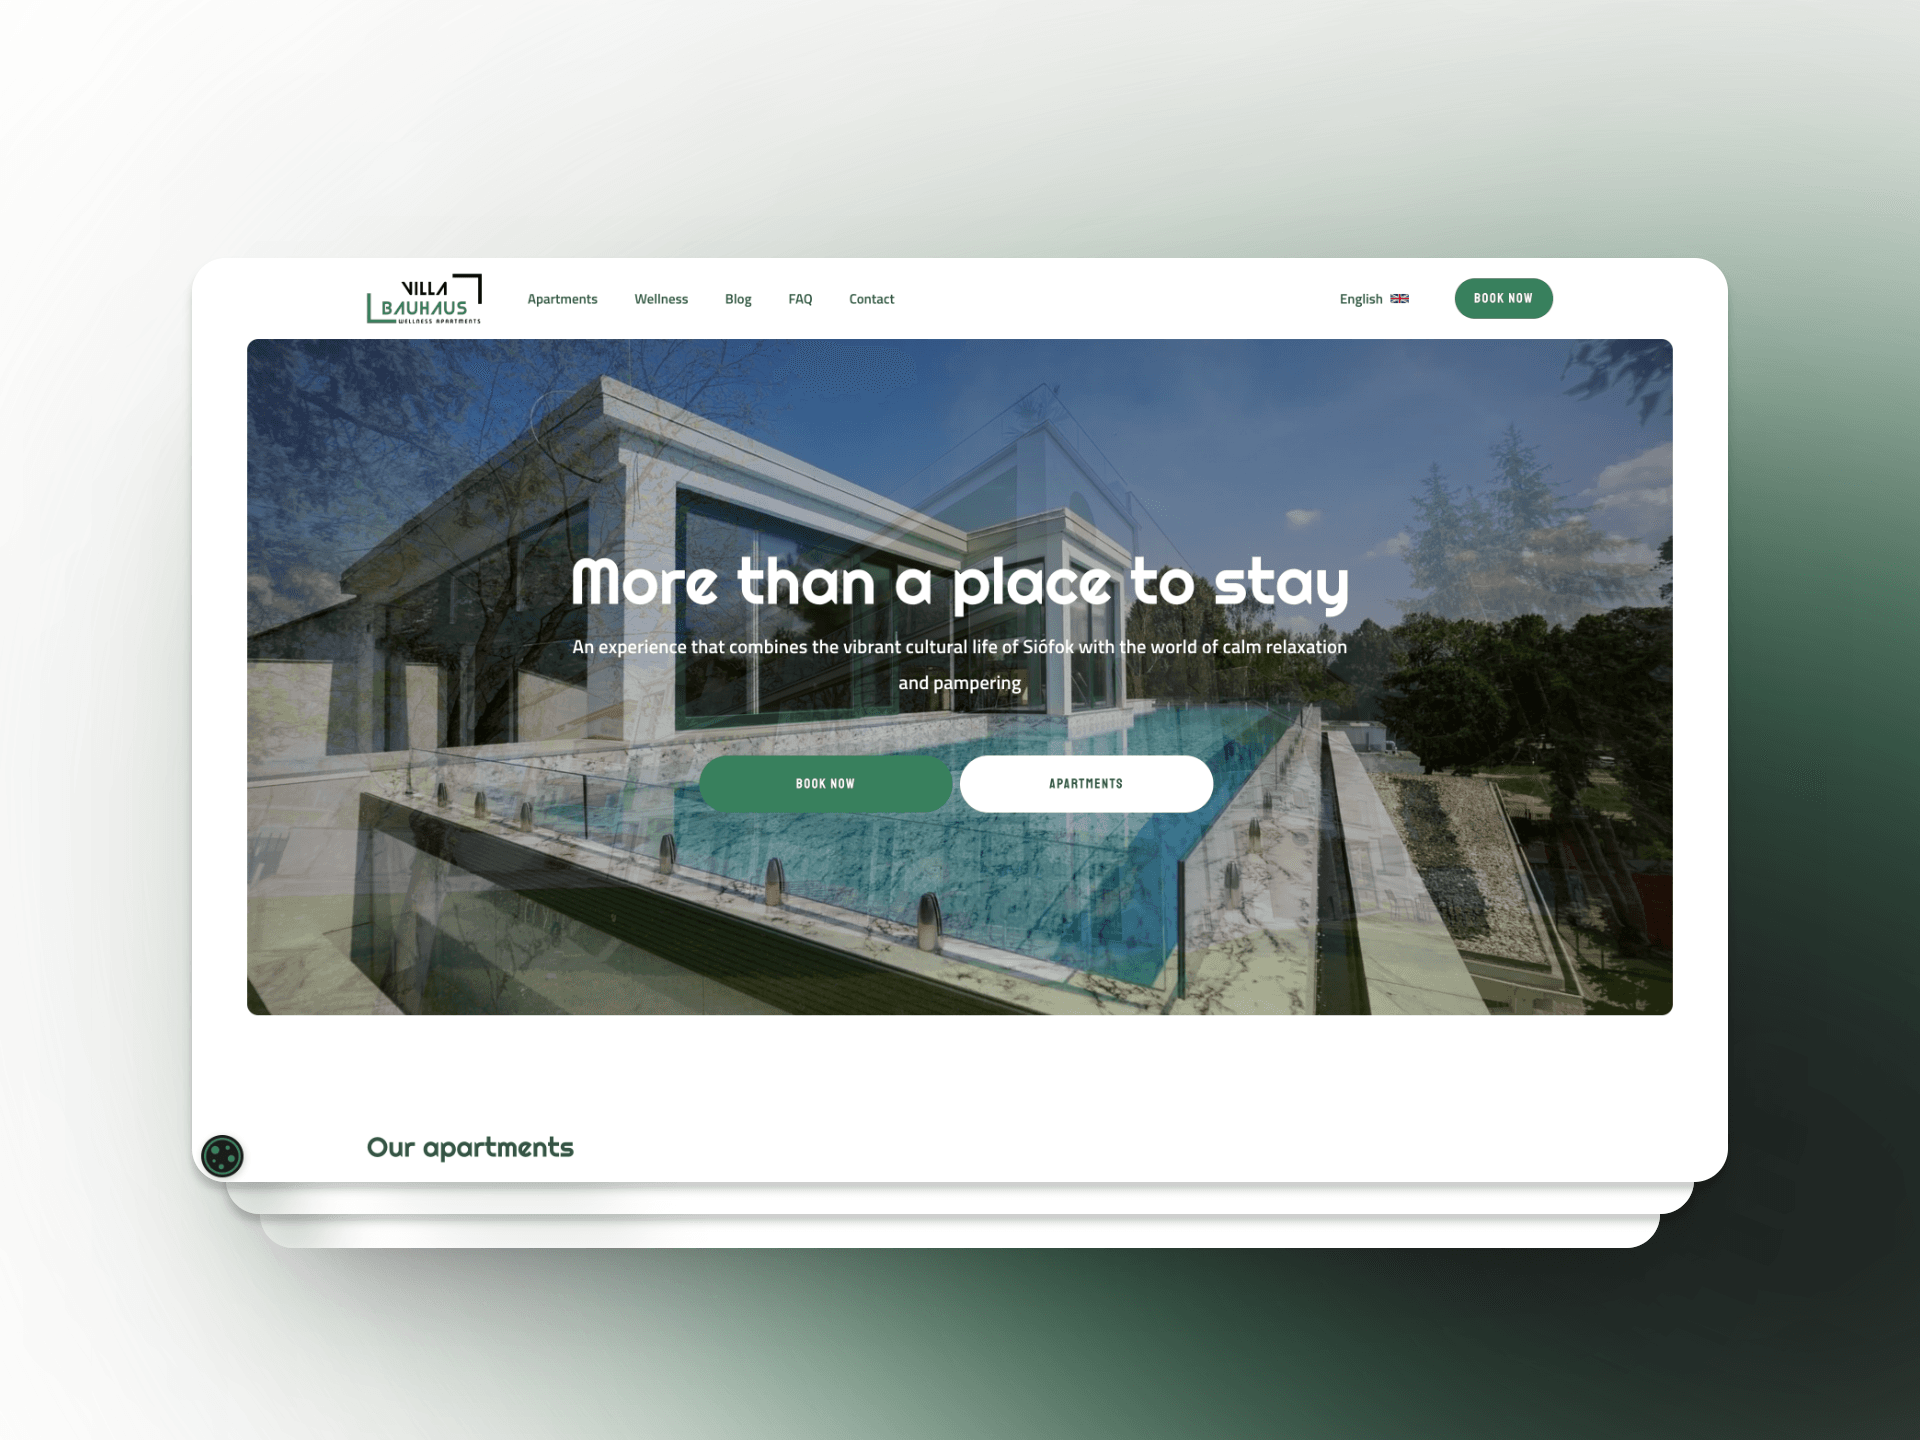The image size is (1920, 1440).
Task: Click the top-right BOOK NOW button
Action: (x=1503, y=298)
